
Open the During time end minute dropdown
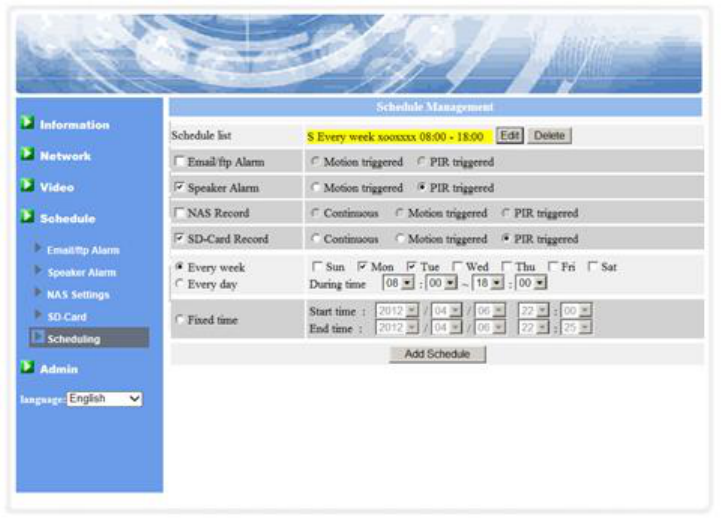pos(531,282)
